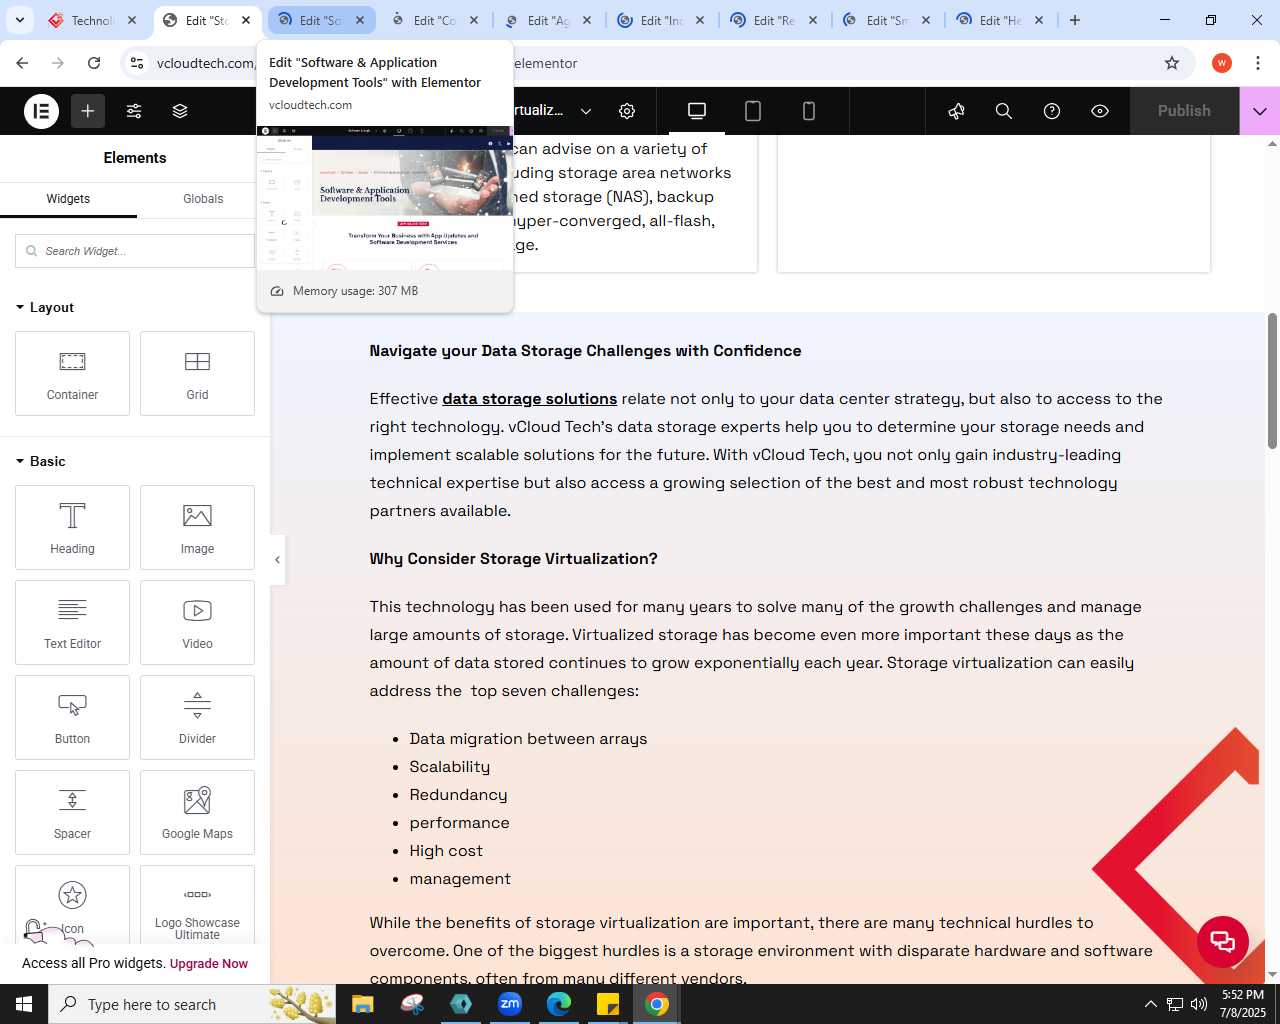Open the Structure layers icon
Screen dimensions: 1280x1024
point(180,111)
